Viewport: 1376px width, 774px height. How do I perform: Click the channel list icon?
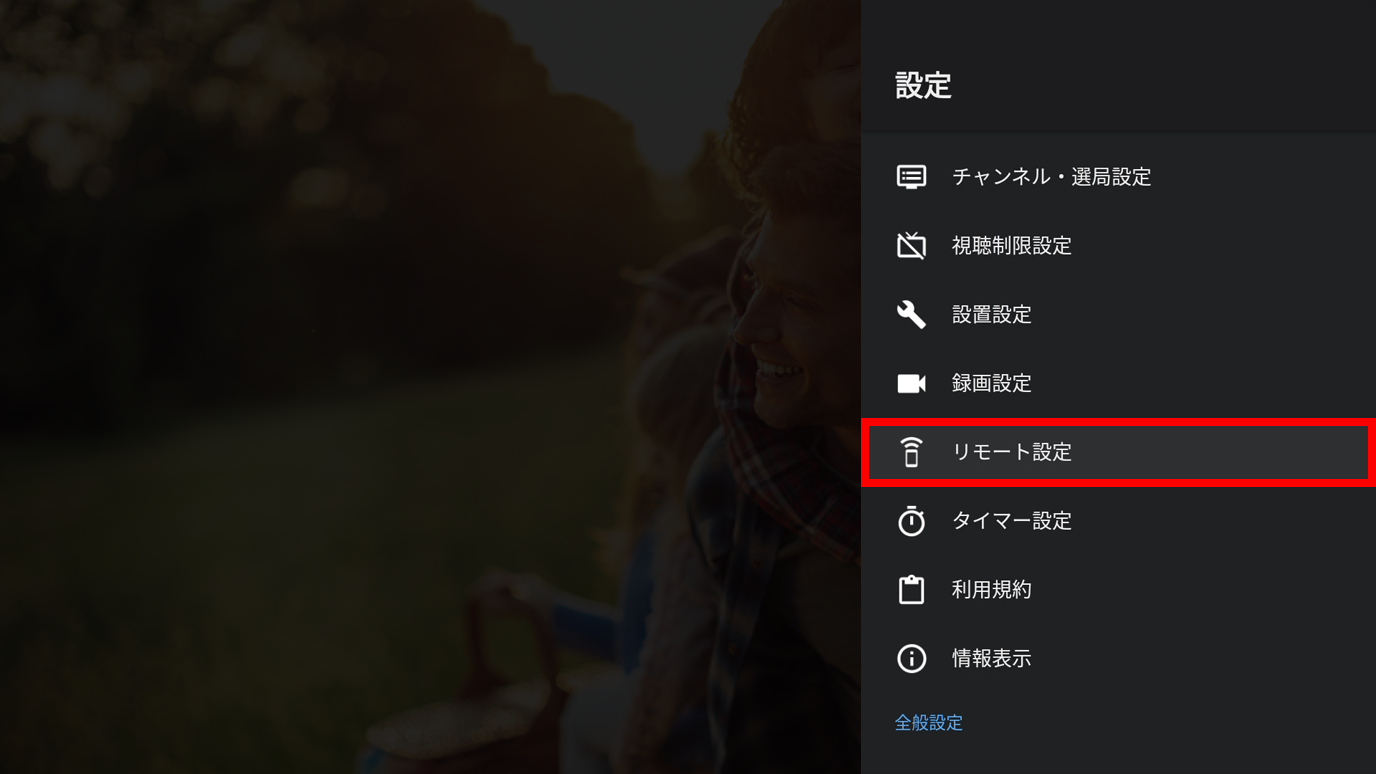[x=911, y=177]
